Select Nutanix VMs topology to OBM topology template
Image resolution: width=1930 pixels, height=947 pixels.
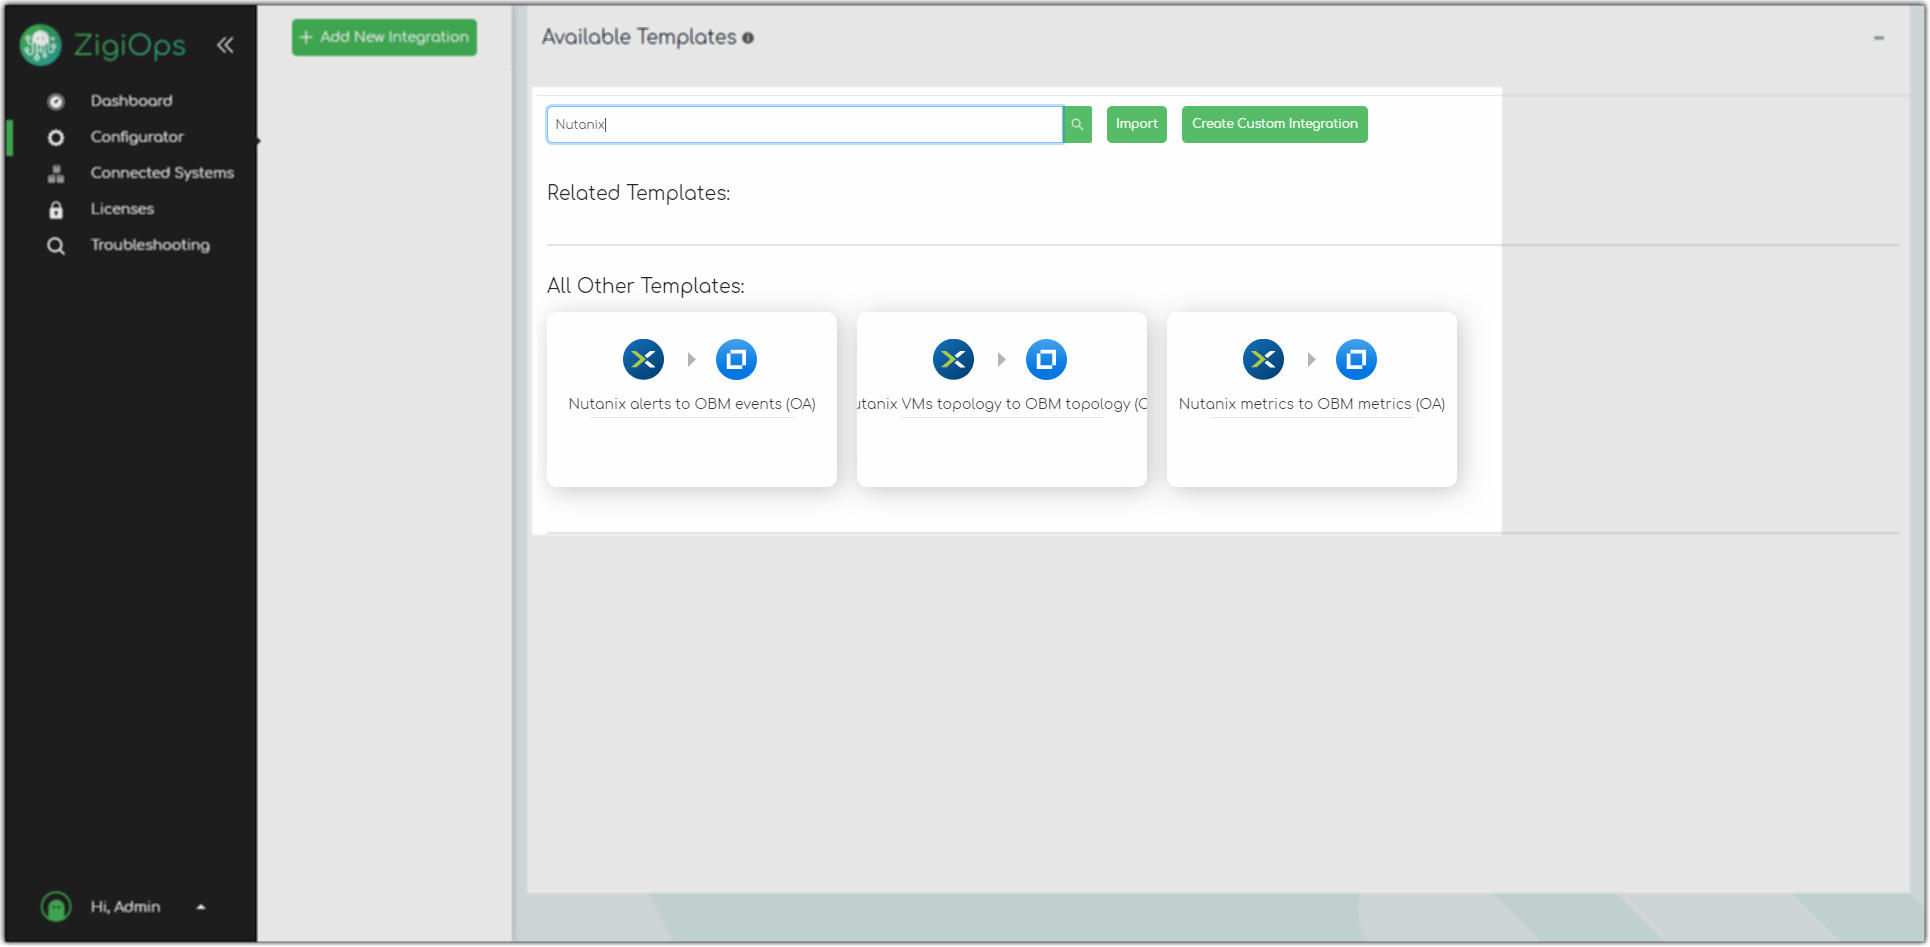click(x=1002, y=400)
